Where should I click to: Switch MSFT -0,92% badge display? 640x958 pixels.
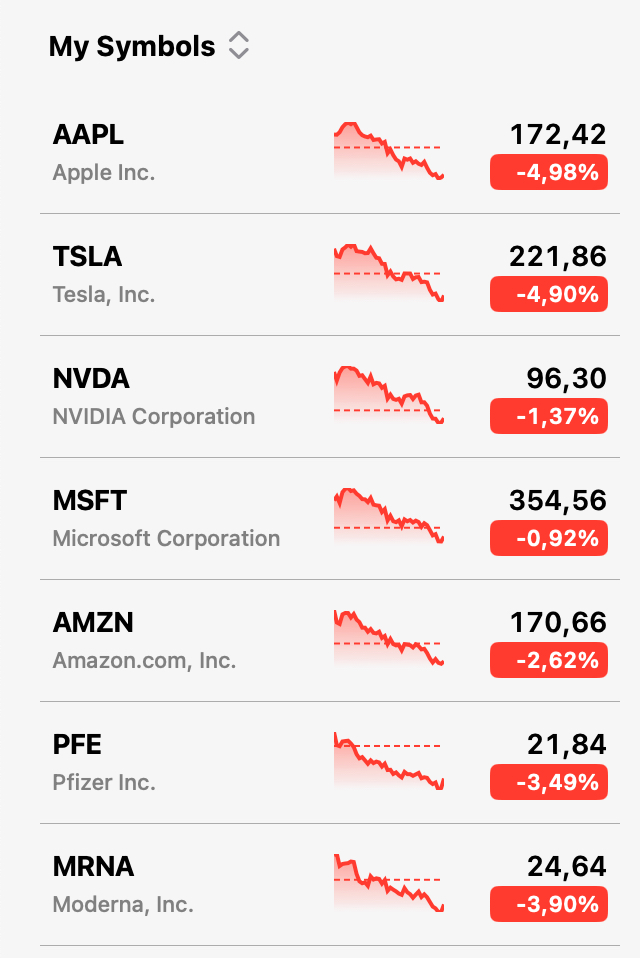(548, 539)
